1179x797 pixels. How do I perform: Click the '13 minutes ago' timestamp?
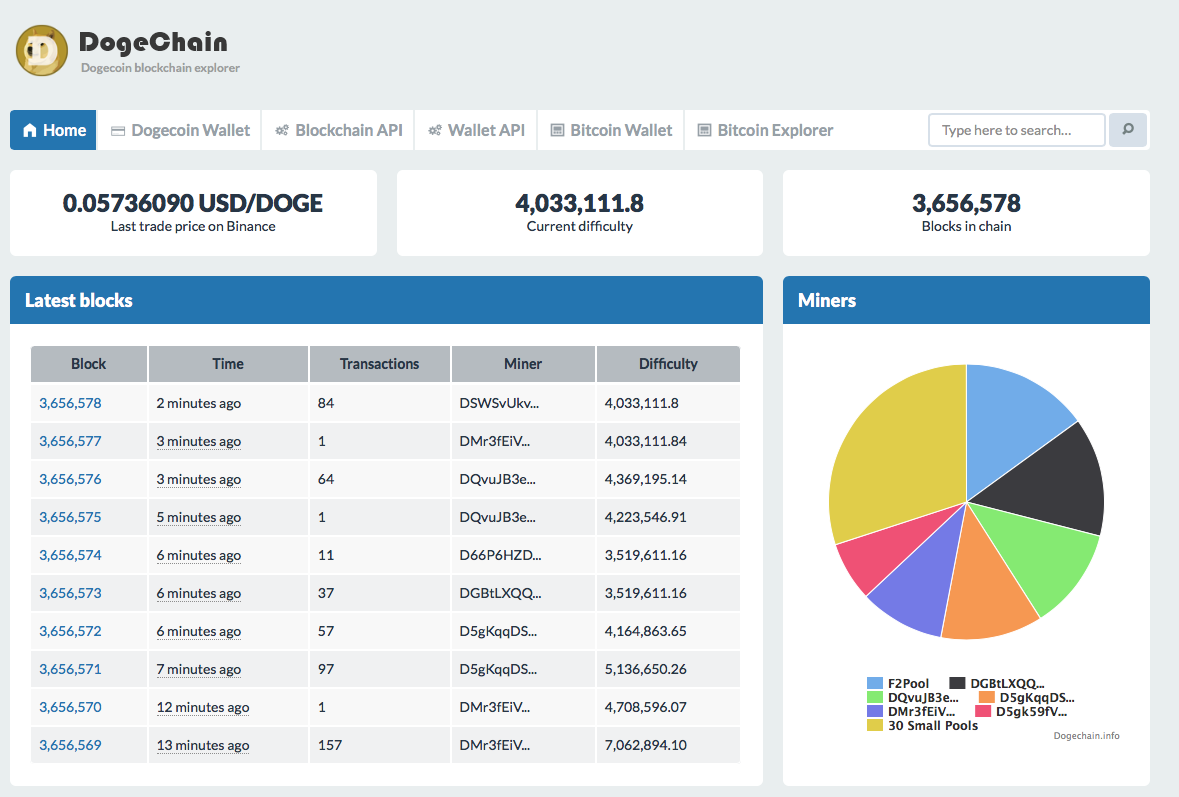point(203,745)
